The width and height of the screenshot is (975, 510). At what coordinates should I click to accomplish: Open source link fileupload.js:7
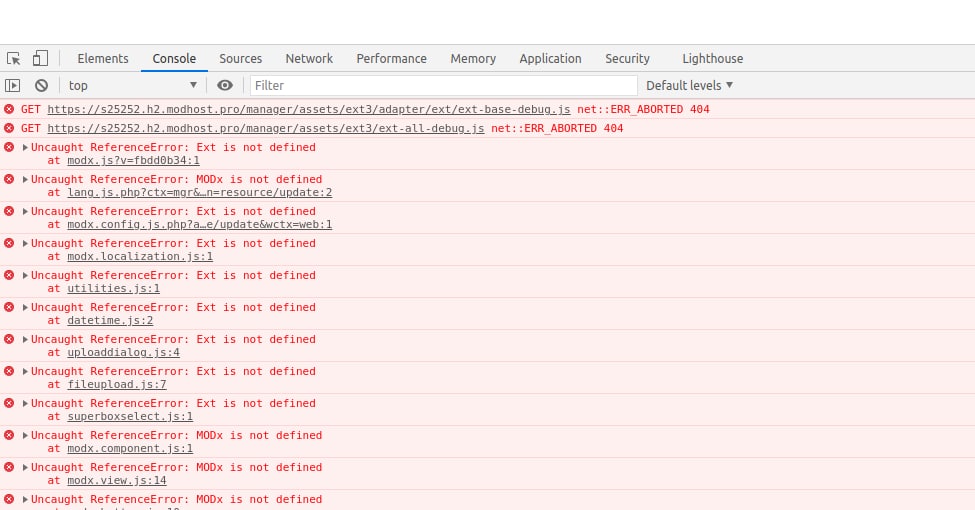tap(117, 385)
